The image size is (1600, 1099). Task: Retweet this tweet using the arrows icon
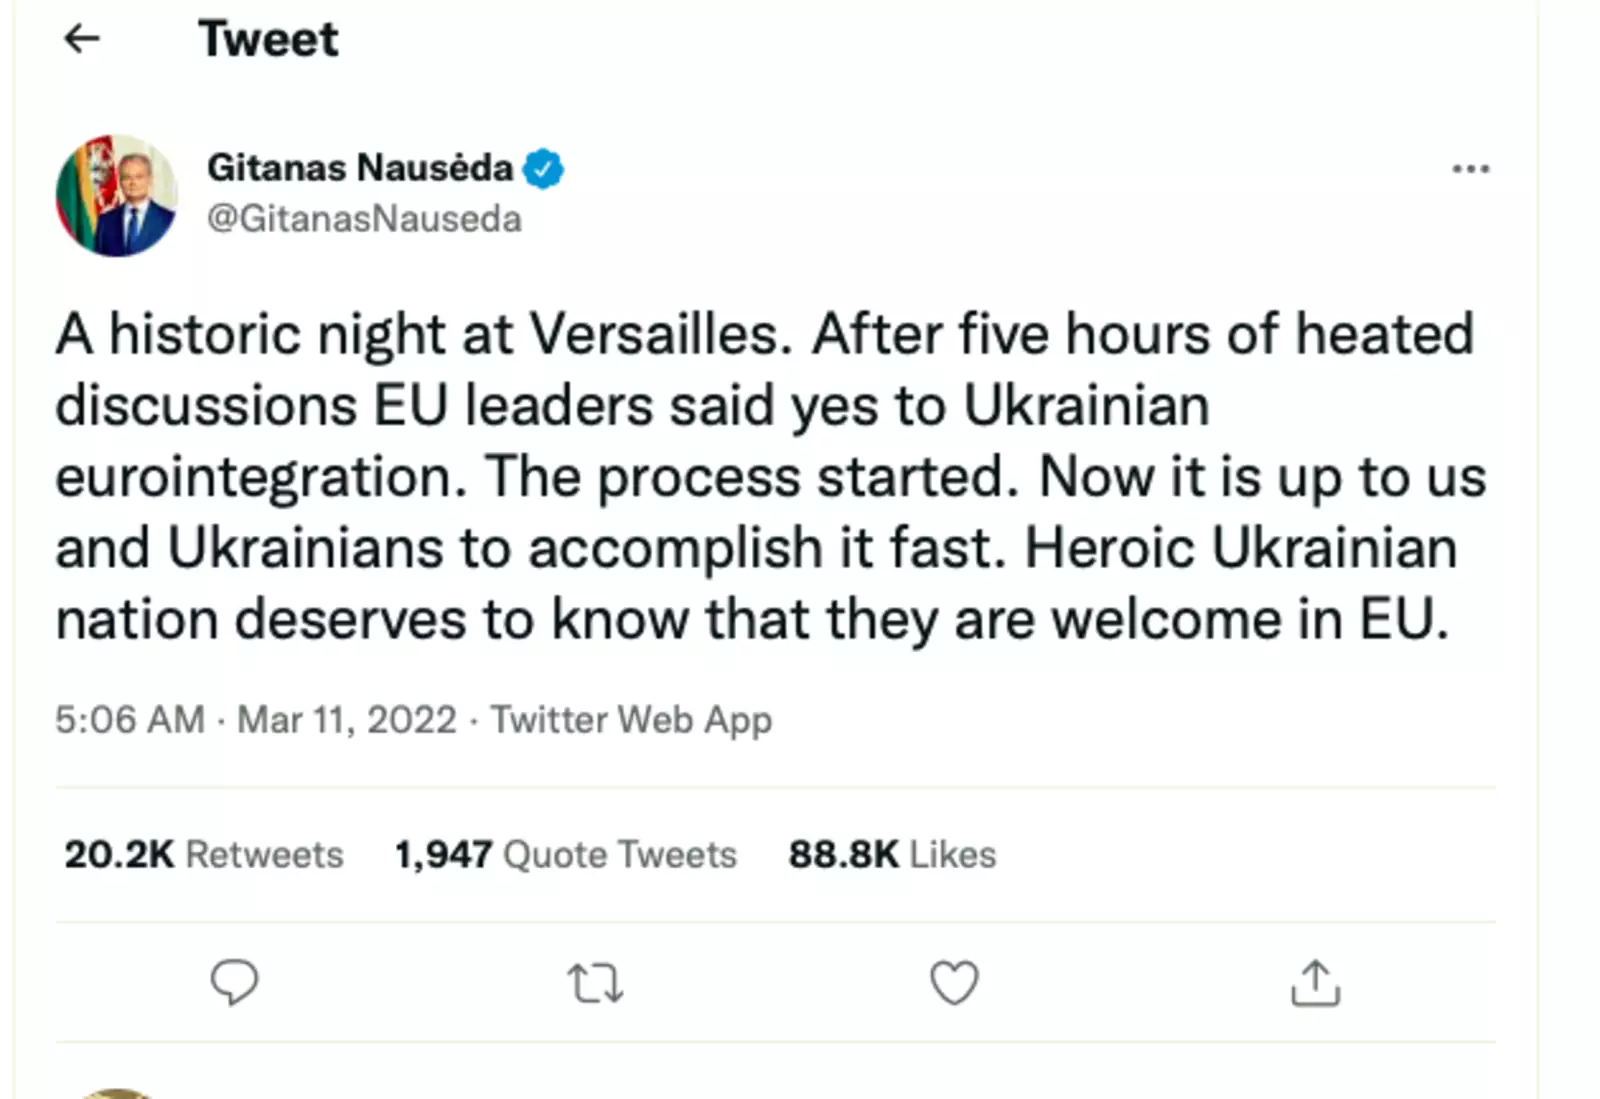pyautogui.click(x=595, y=983)
